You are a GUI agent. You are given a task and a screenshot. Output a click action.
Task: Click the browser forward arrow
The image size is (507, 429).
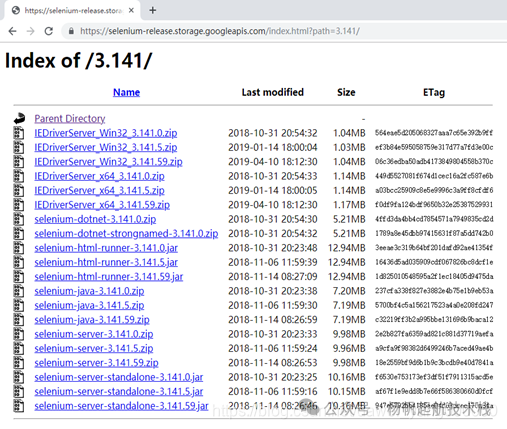click(x=31, y=31)
